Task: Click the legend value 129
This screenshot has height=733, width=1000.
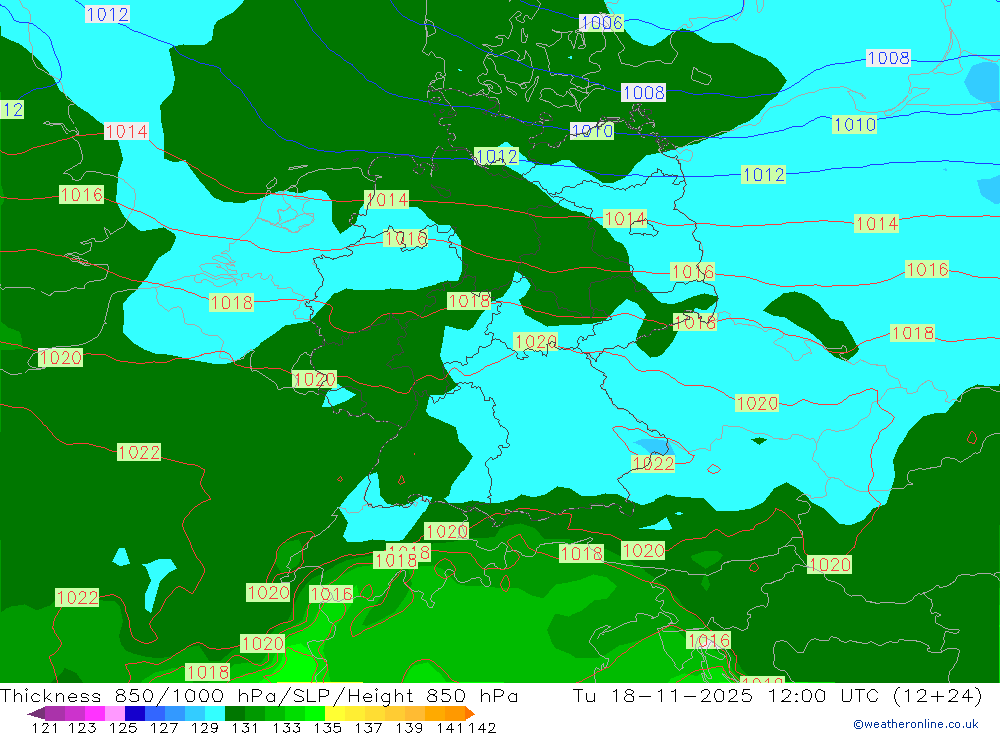Action: tap(205, 727)
